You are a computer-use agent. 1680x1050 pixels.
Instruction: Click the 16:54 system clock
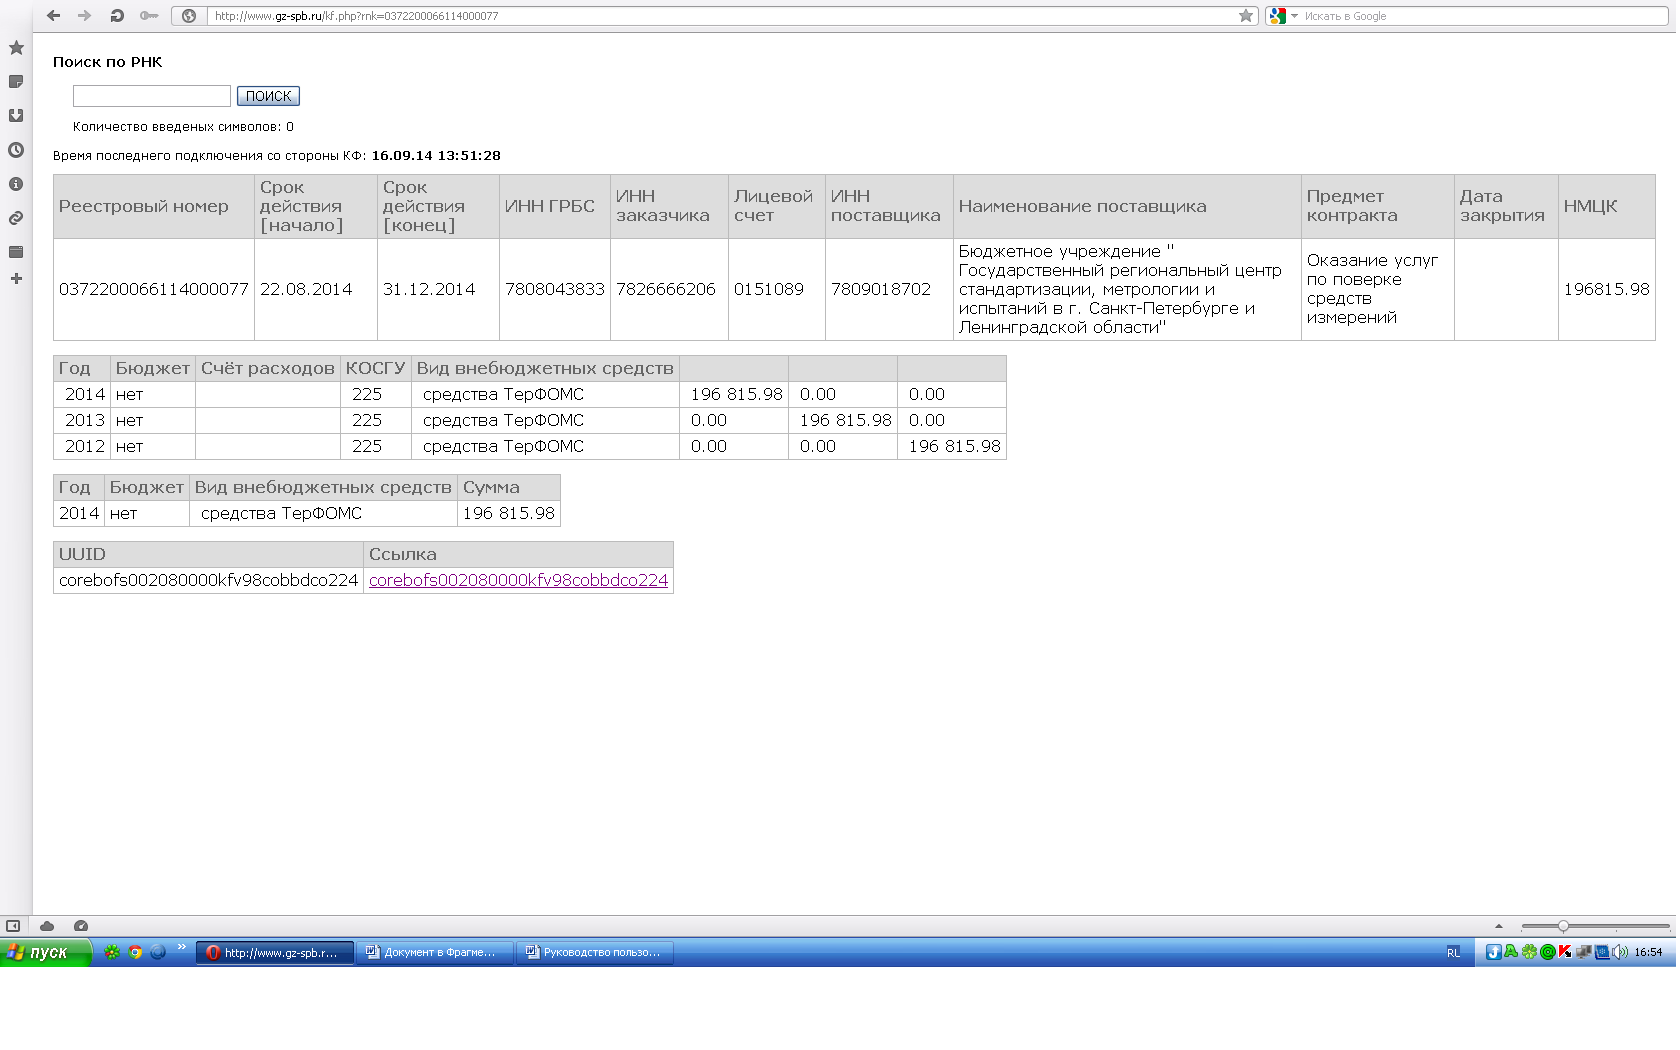pos(1648,953)
